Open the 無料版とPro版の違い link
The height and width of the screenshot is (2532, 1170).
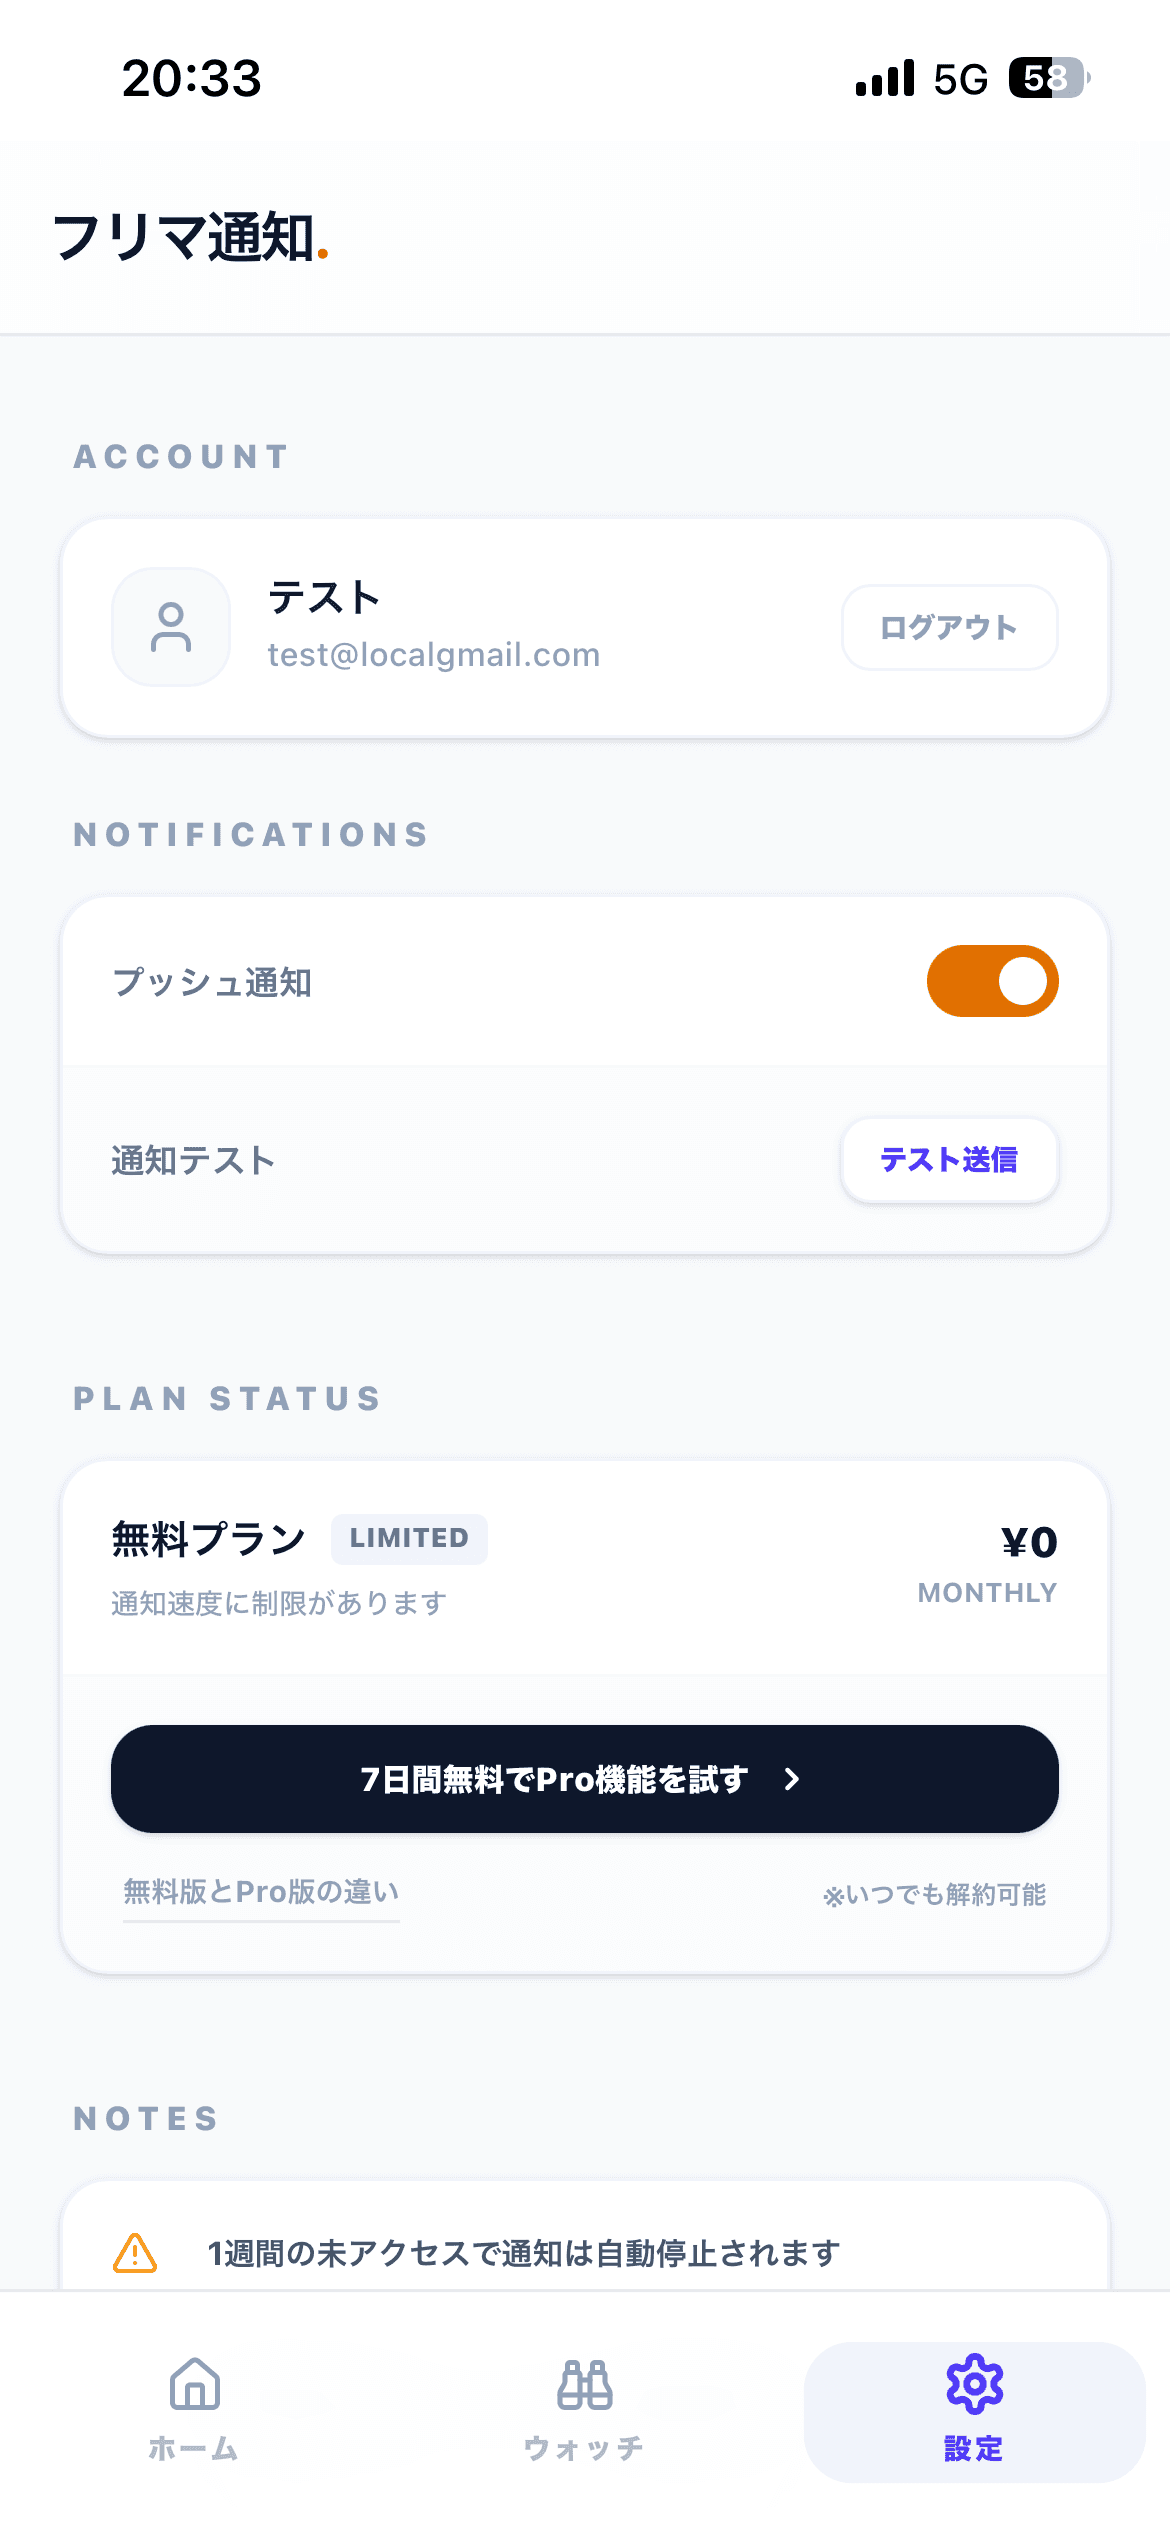pyautogui.click(x=261, y=1892)
